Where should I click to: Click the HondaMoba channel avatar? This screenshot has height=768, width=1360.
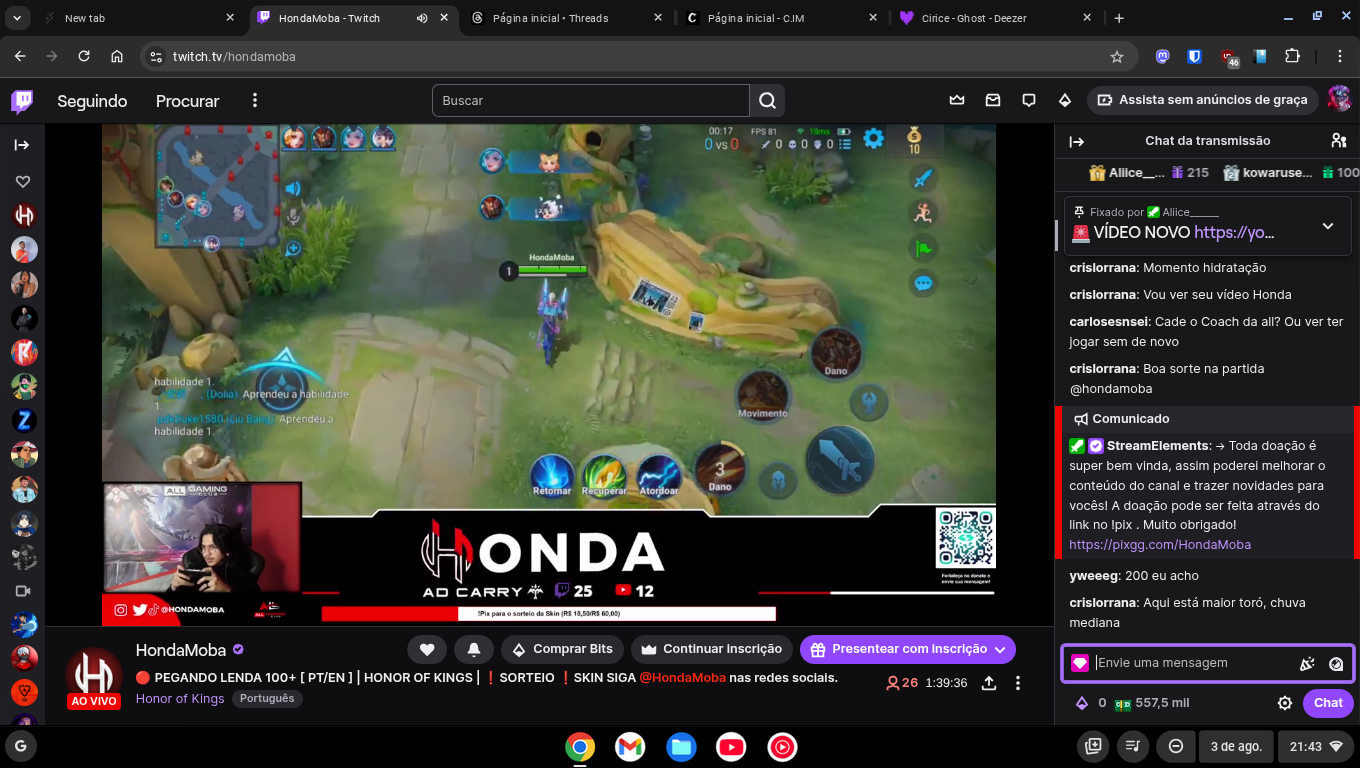94,678
